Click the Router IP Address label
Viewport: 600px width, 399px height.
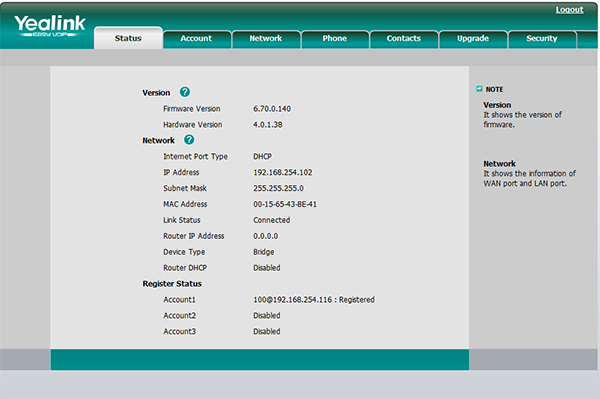[194, 236]
